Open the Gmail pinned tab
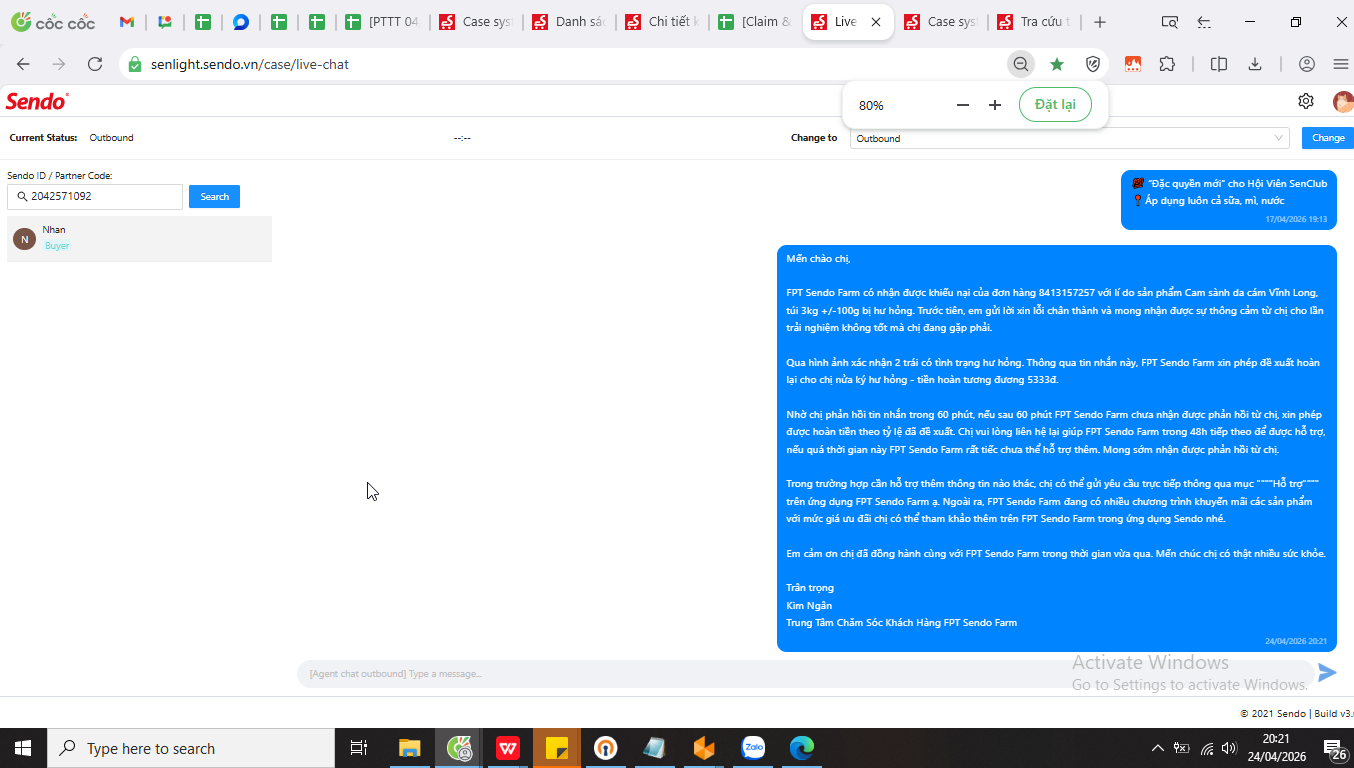The width and height of the screenshot is (1354, 768). (127, 22)
